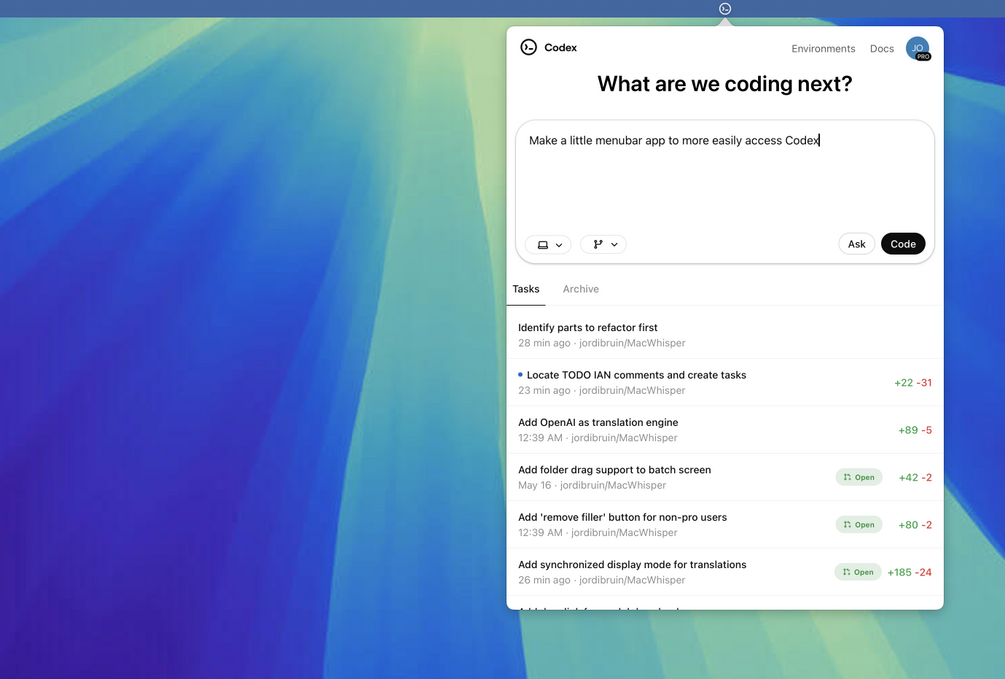Open 'Identify parts to refactor first' task
The image size is (1005, 679).
point(725,335)
